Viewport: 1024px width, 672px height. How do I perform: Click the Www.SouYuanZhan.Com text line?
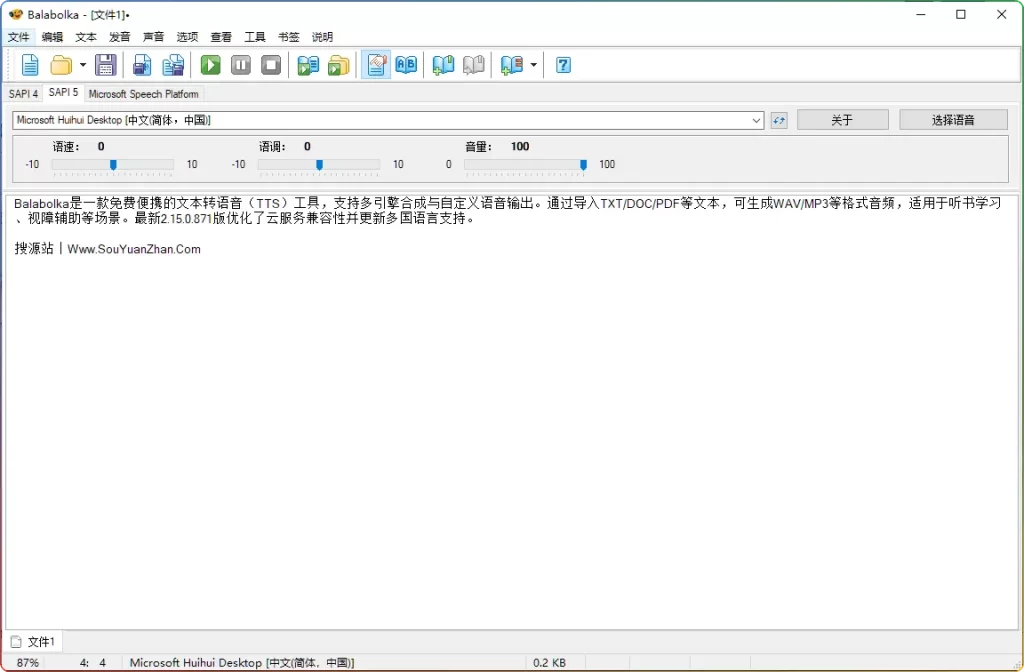click(x=134, y=249)
